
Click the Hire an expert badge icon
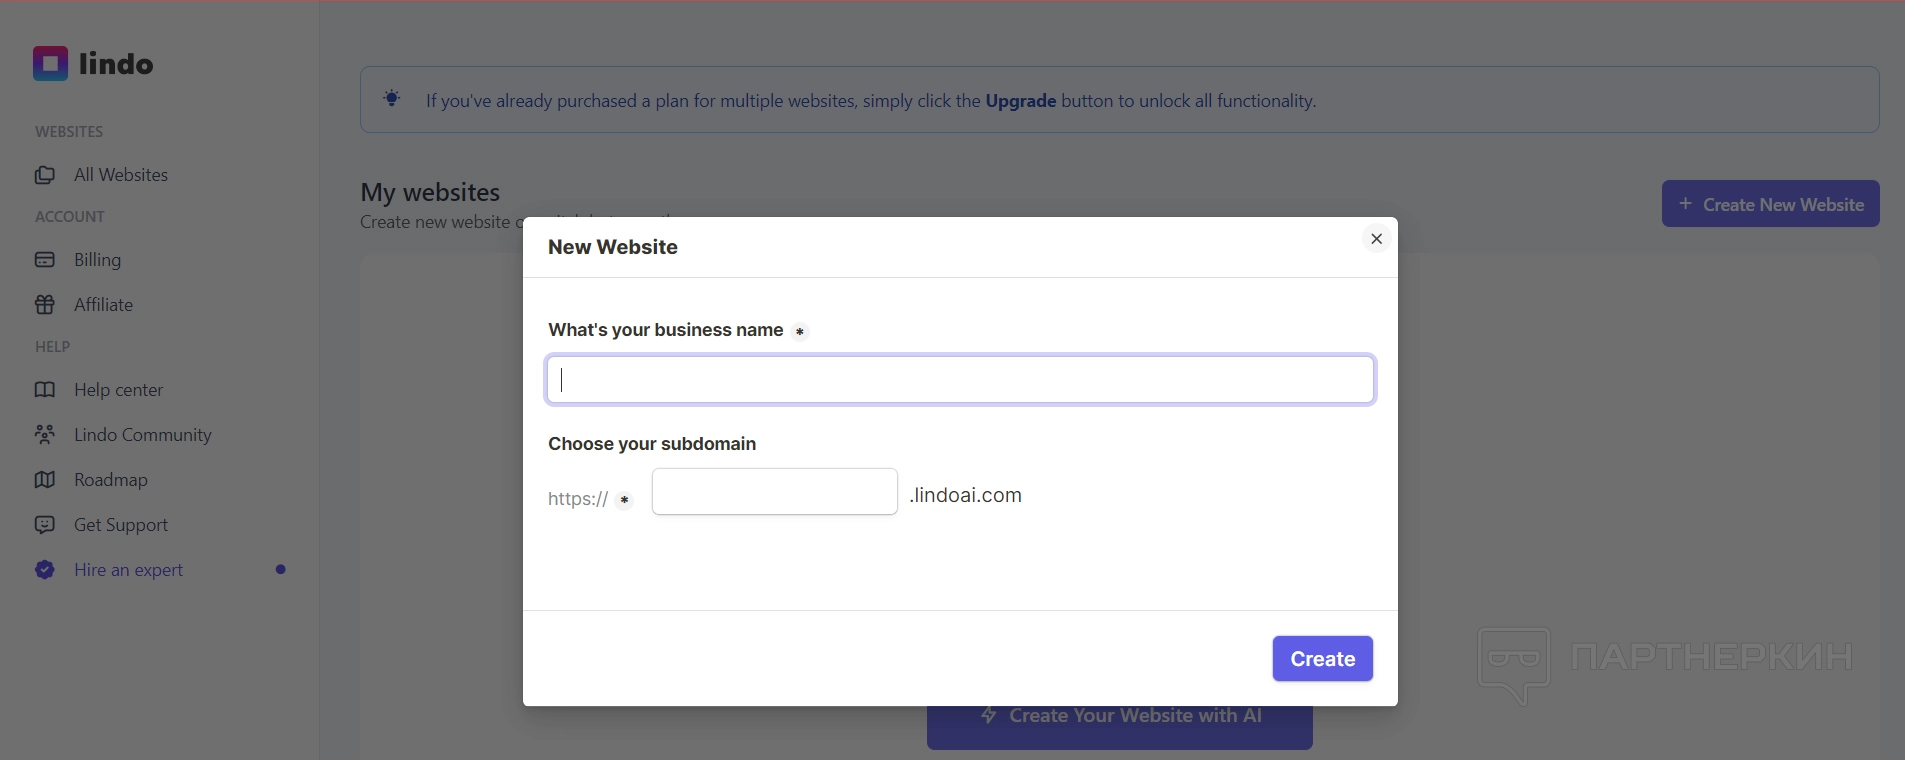tap(45, 570)
